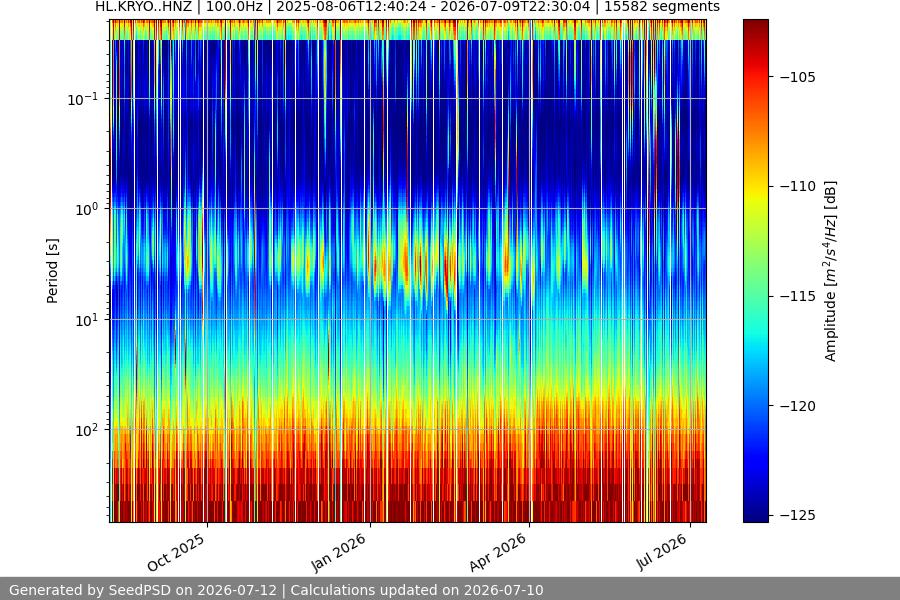This screenshot has width=900, height=600.
Task: Click the amplitude colorbar gradient strip
Action: tap(755, 271)
